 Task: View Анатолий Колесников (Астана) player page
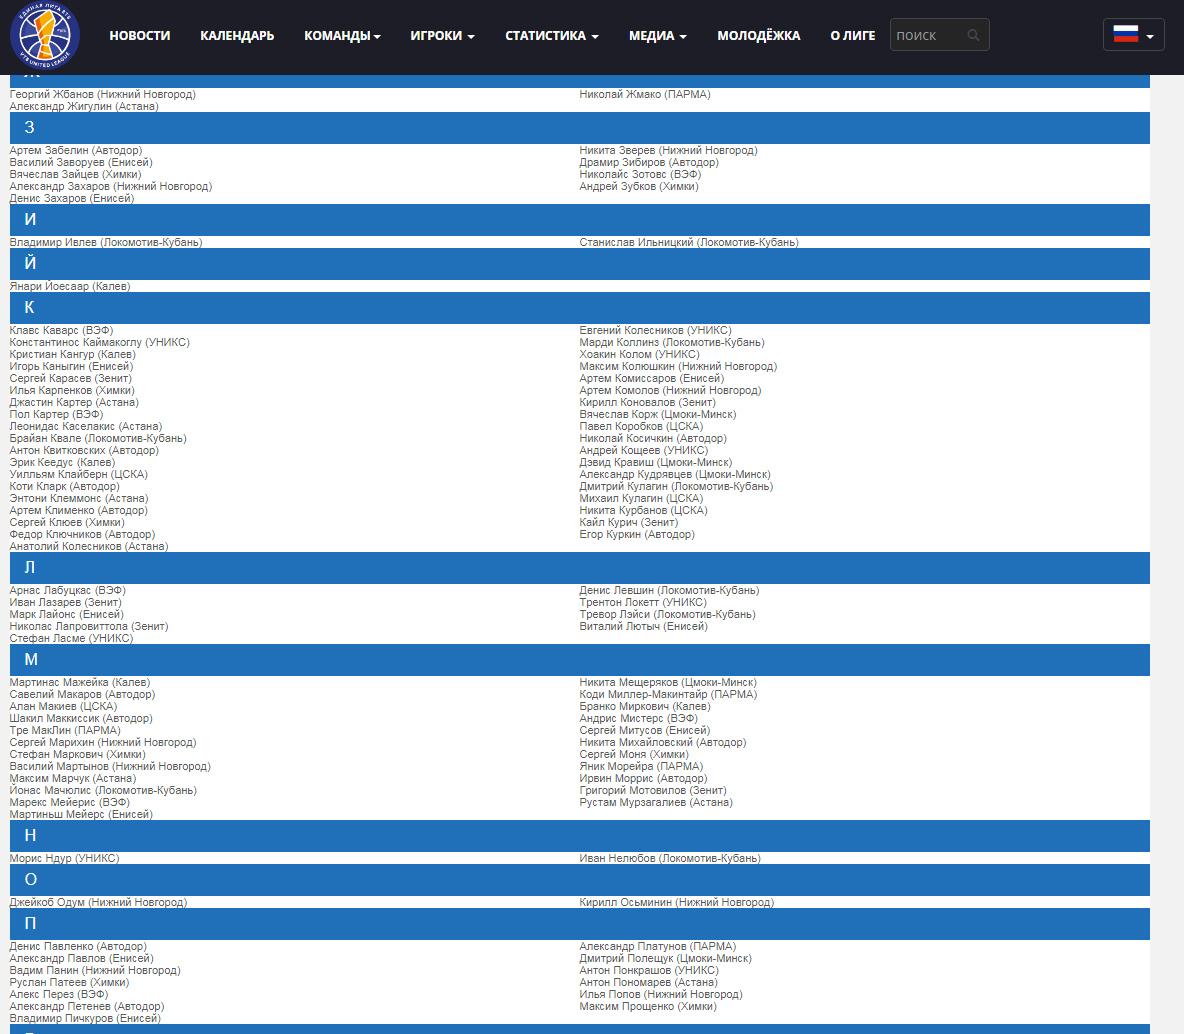[89, 546]
